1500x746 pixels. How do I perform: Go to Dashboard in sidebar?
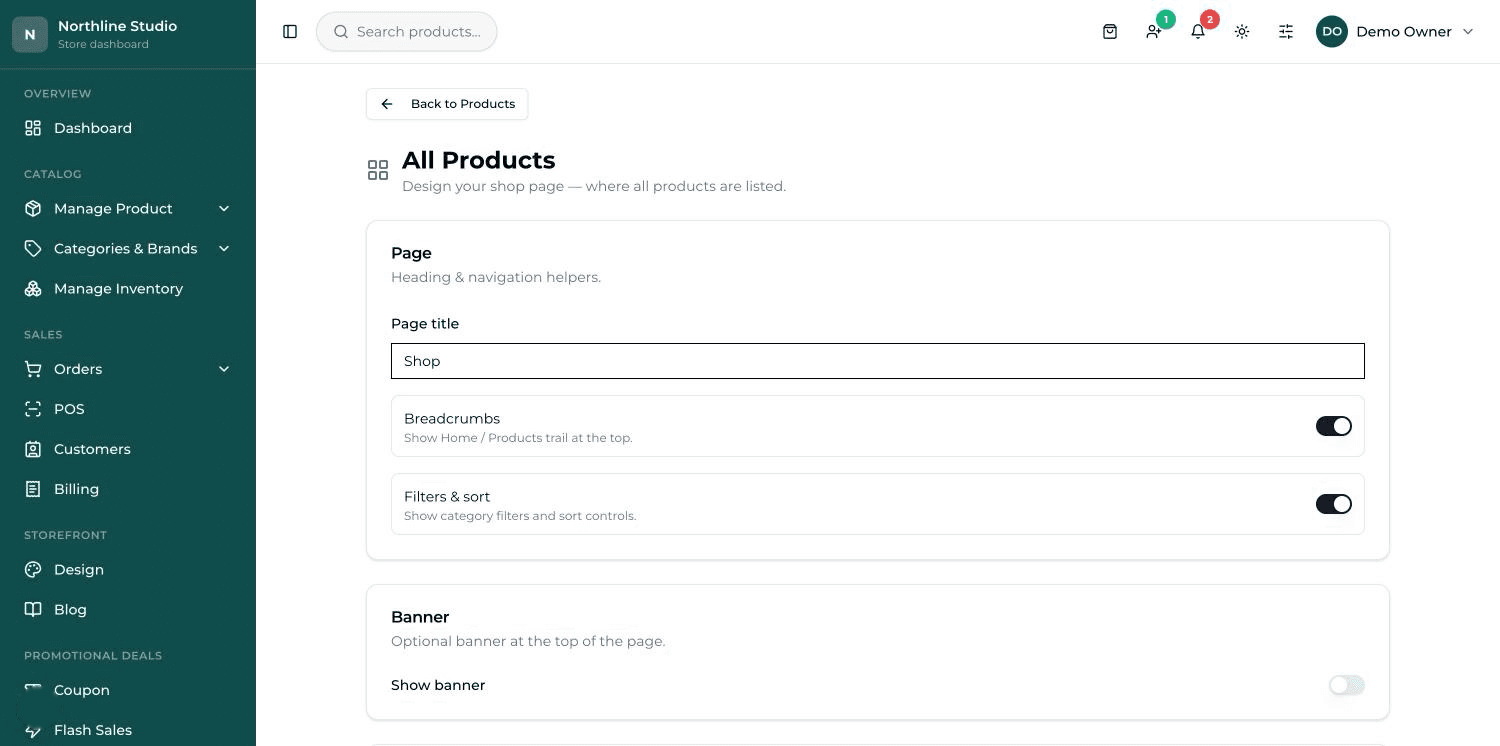[x=128, y=128]
